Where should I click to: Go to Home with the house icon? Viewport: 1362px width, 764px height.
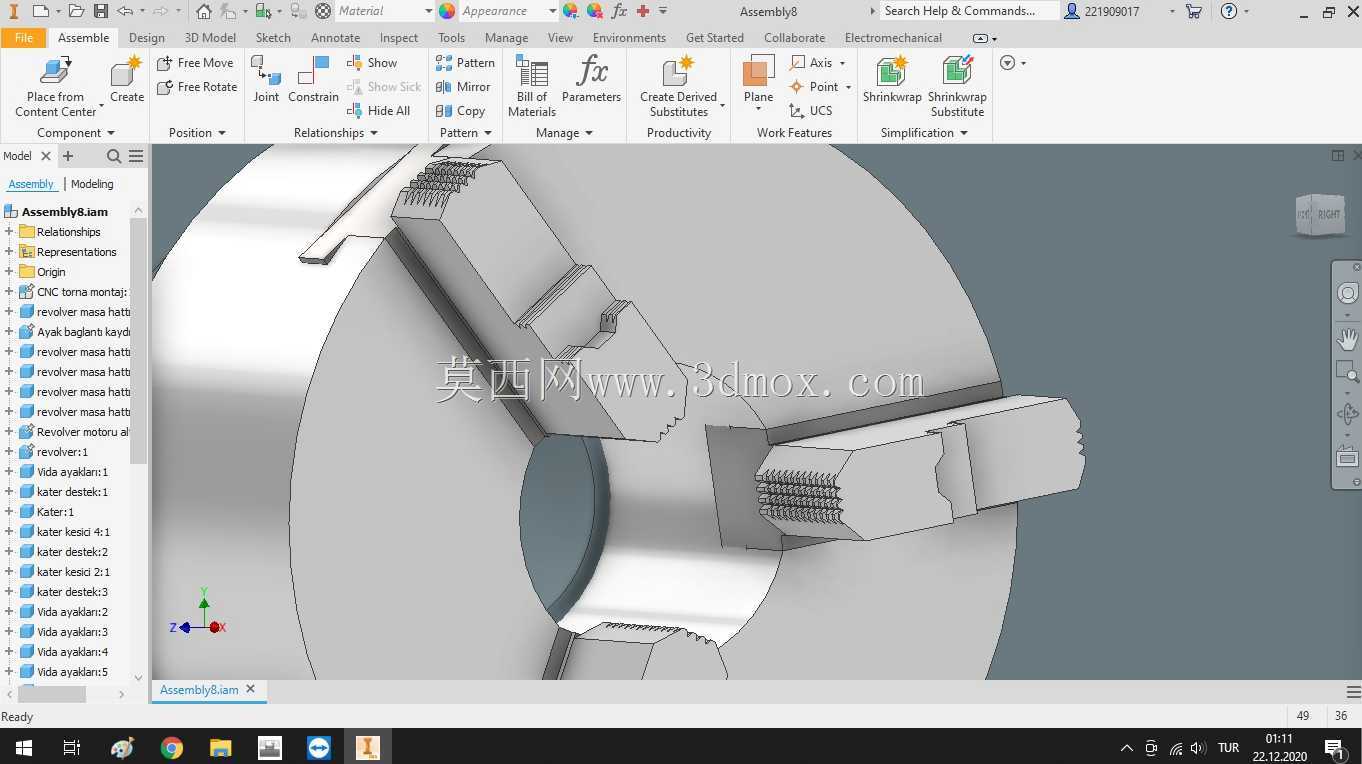(x=204, y=11)
